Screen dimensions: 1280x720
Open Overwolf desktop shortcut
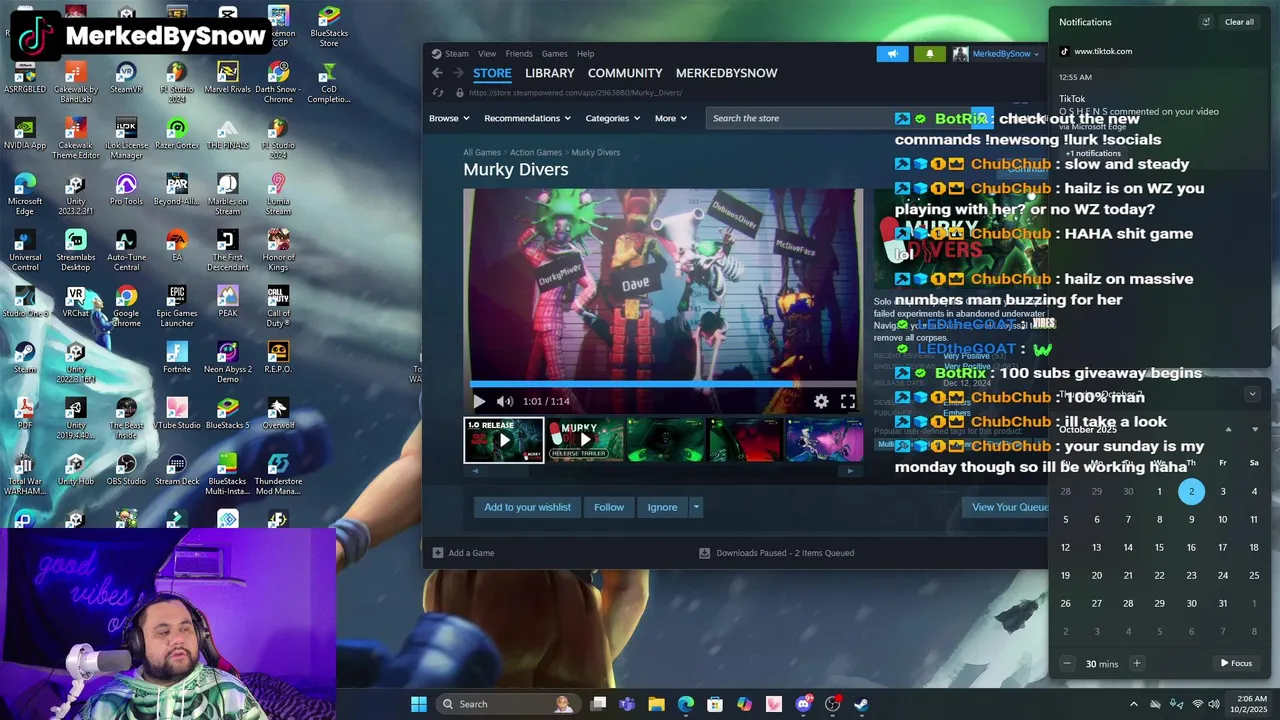pyautogui.click(x=278, y=414)
